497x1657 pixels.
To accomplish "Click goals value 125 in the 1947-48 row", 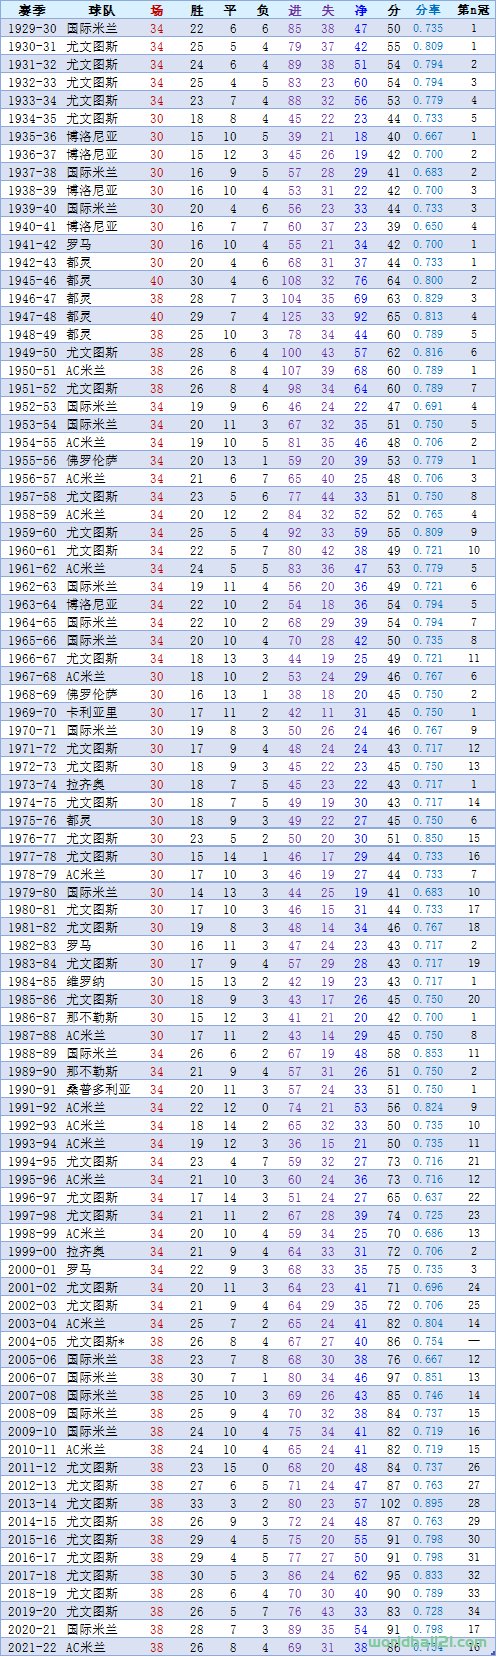I will click(291, 316).
